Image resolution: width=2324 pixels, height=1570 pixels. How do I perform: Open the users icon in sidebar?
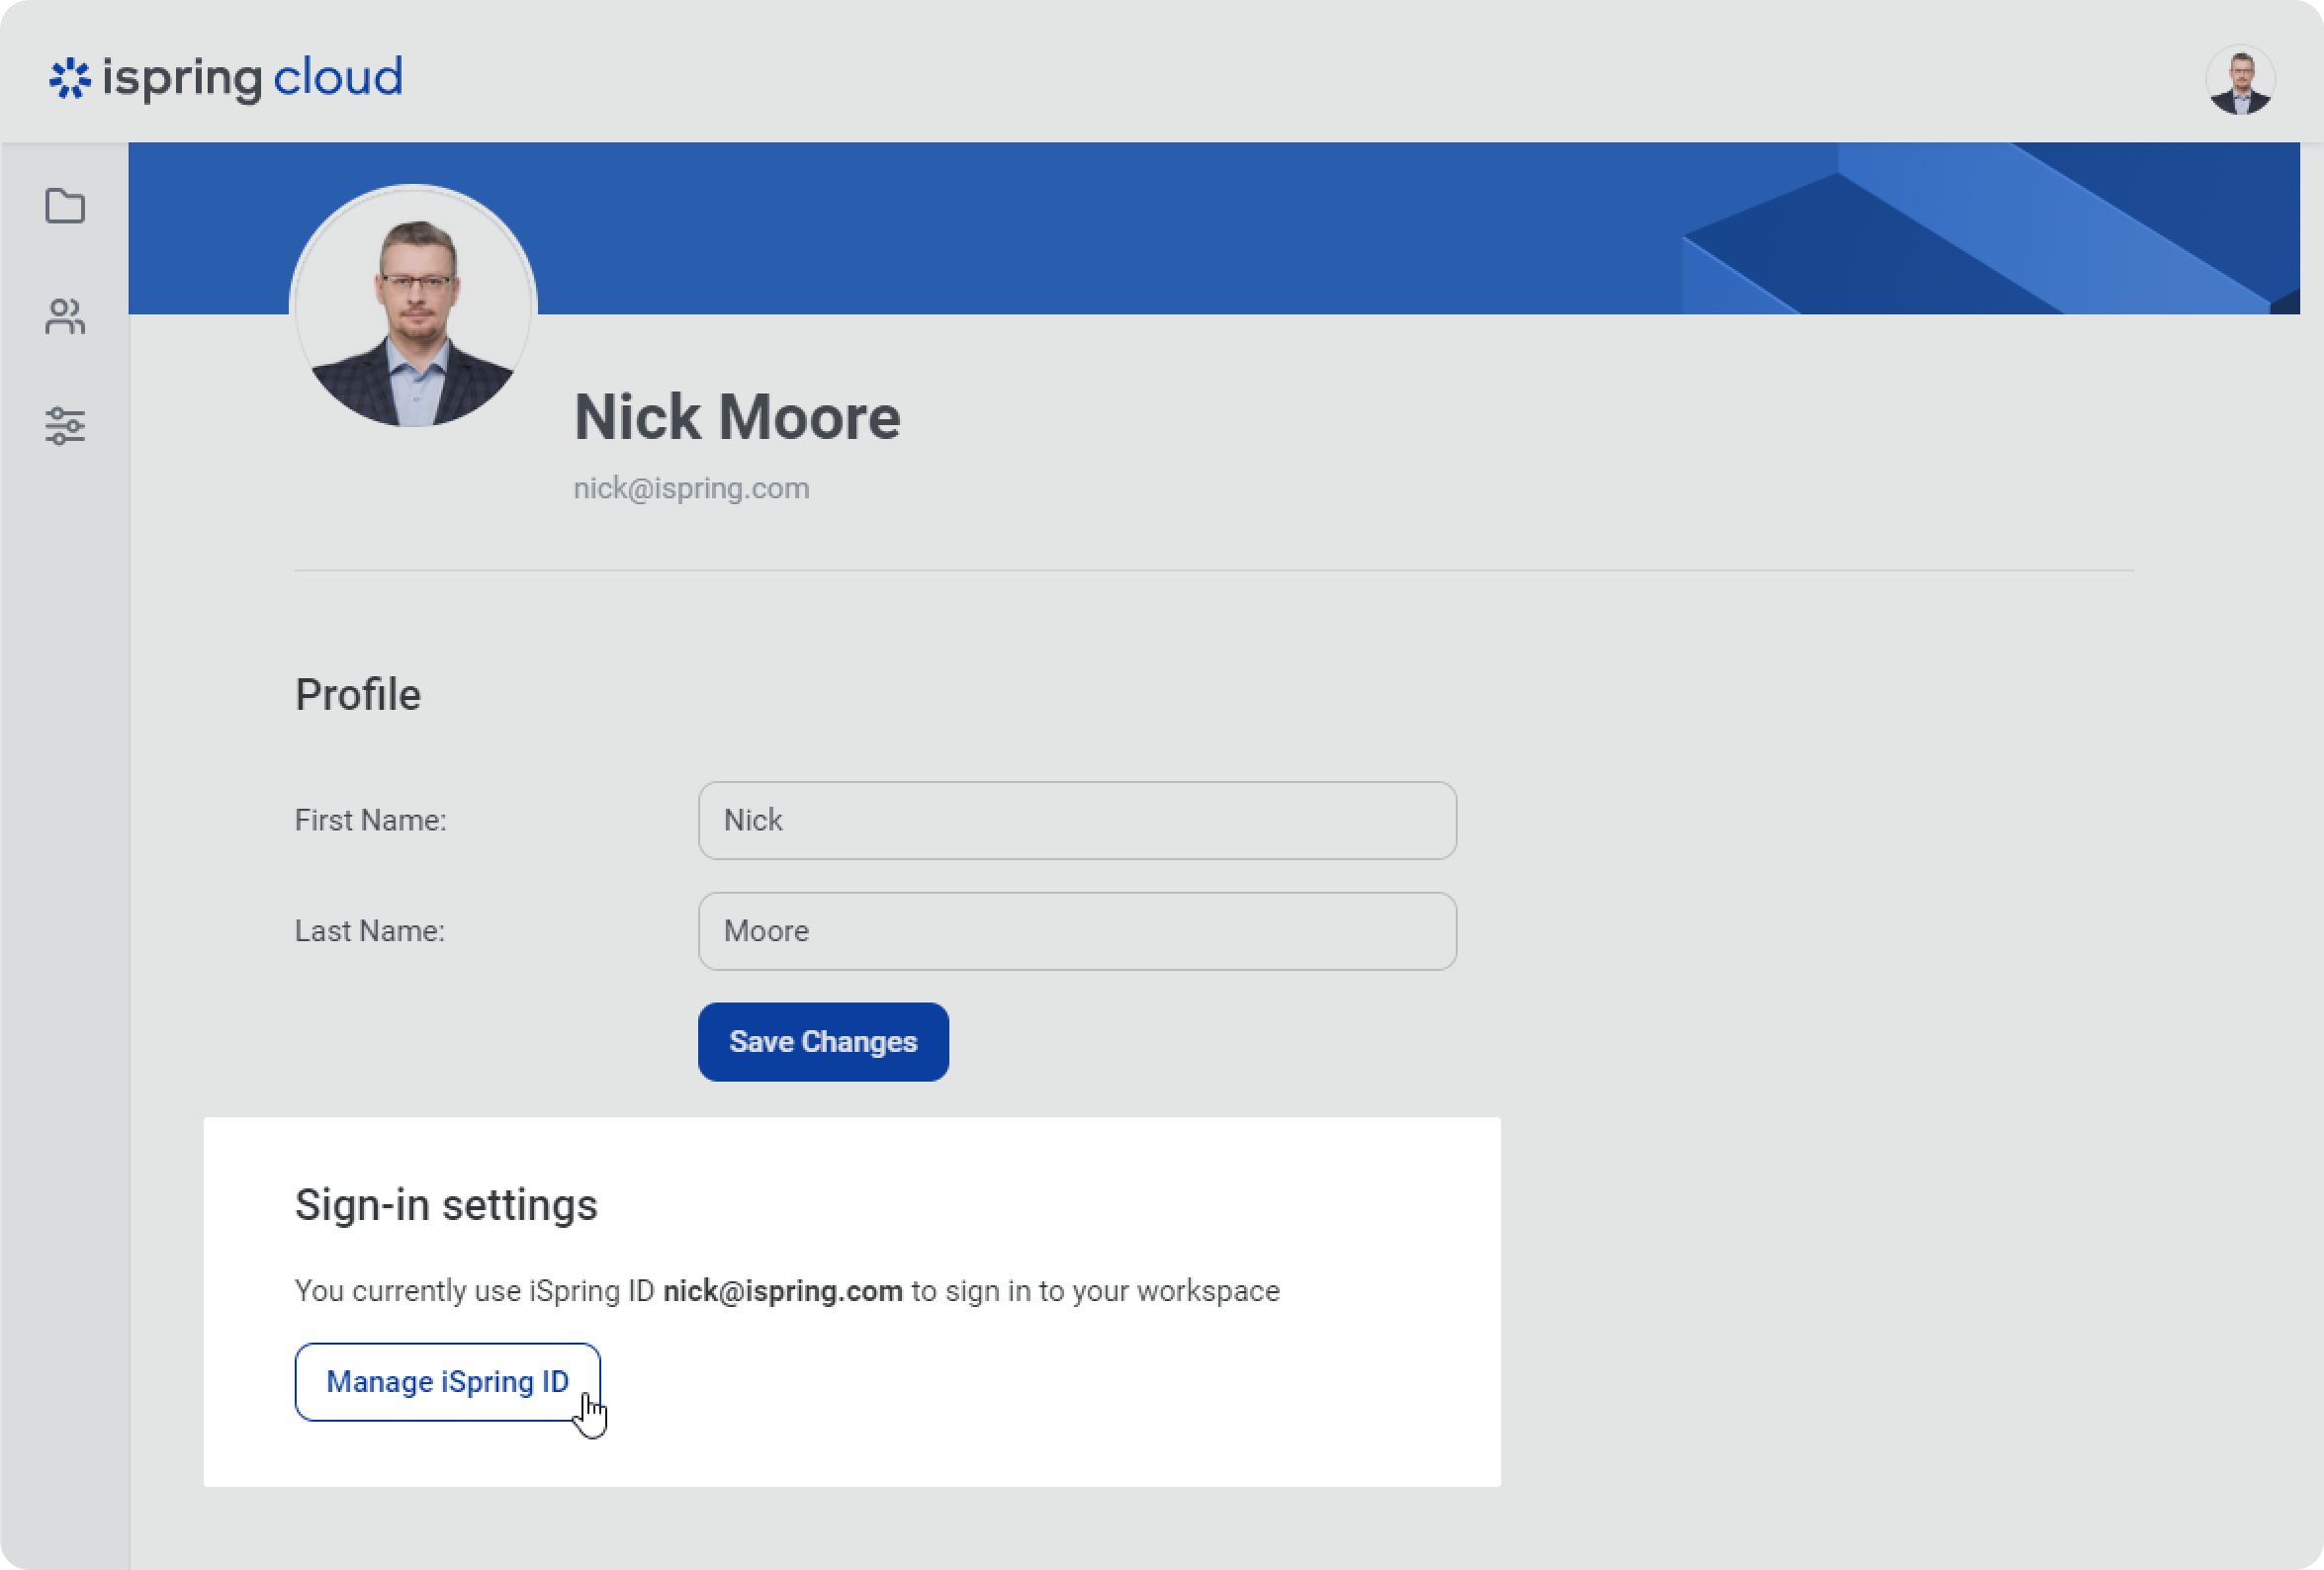point(65,317)
